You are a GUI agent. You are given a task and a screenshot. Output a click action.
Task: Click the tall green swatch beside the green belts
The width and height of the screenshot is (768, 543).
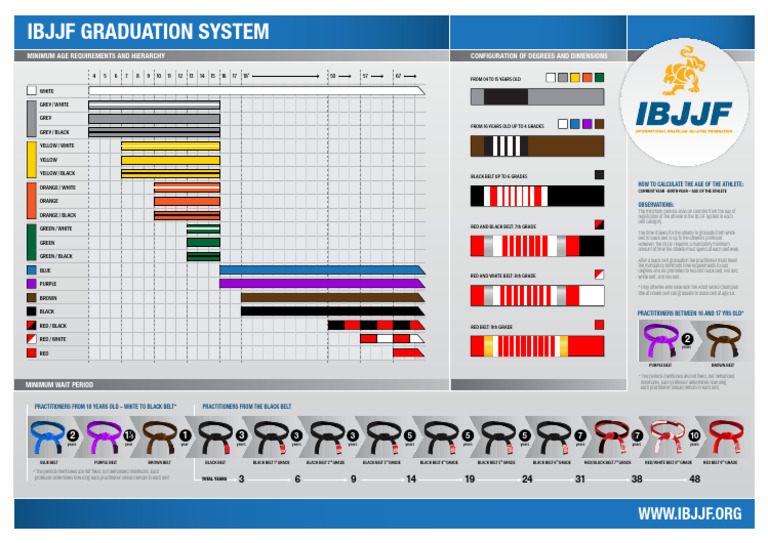(32, 242)
